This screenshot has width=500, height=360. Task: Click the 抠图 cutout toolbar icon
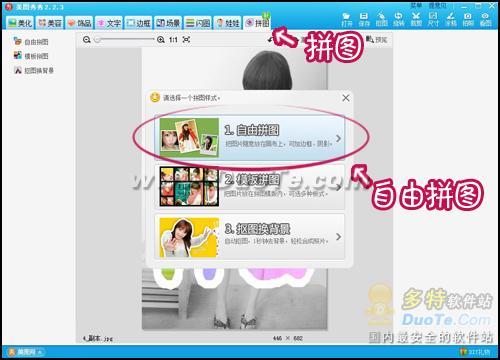click(x=382, y=19)
